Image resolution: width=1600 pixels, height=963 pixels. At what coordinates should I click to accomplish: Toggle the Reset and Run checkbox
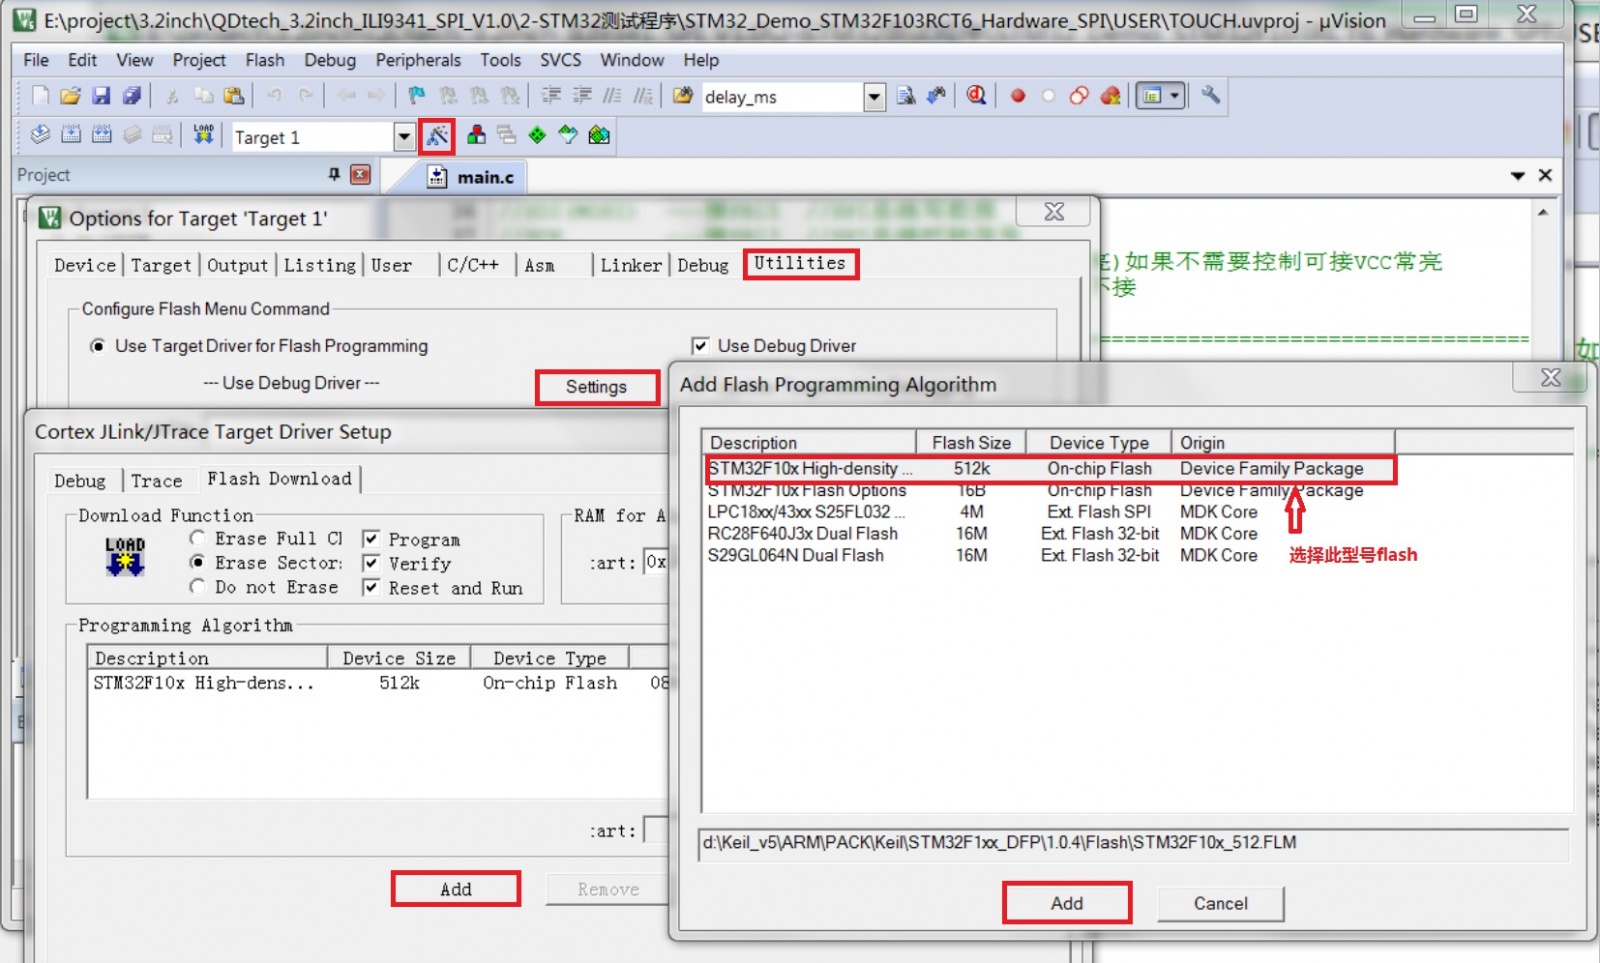tap(371, 588)
